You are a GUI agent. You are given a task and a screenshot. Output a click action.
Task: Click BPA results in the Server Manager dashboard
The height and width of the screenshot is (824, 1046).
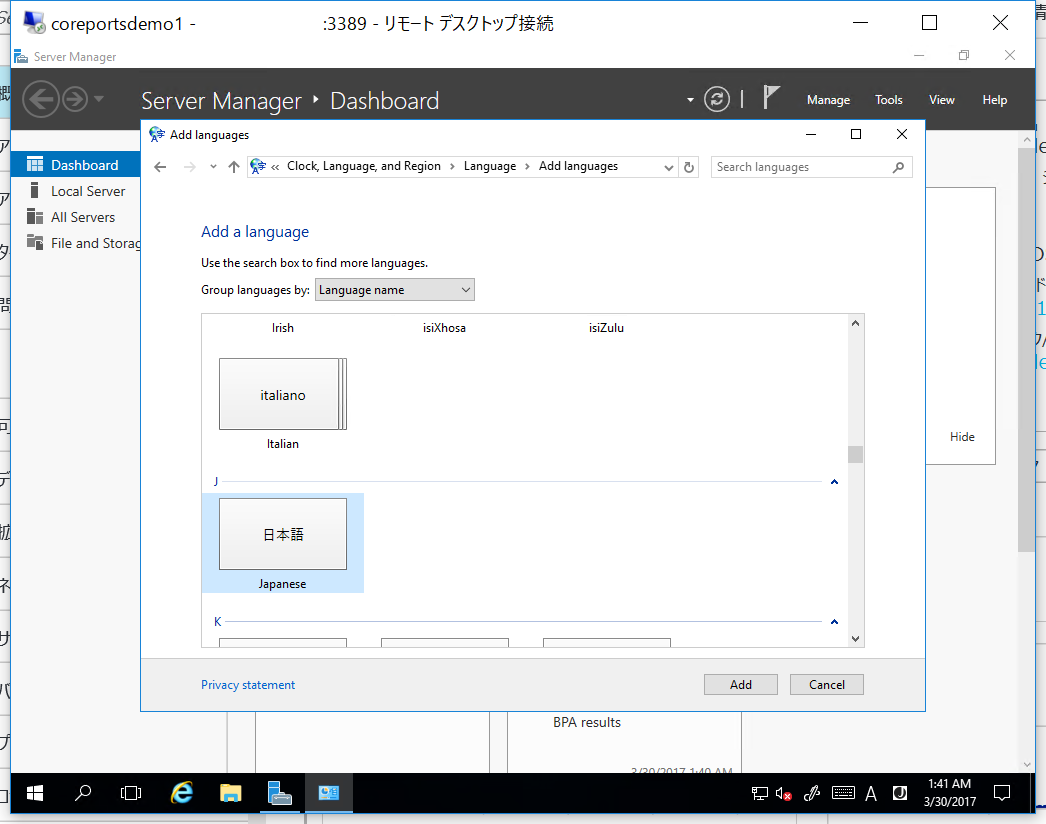pyautogui.click(x=587, y=722)
